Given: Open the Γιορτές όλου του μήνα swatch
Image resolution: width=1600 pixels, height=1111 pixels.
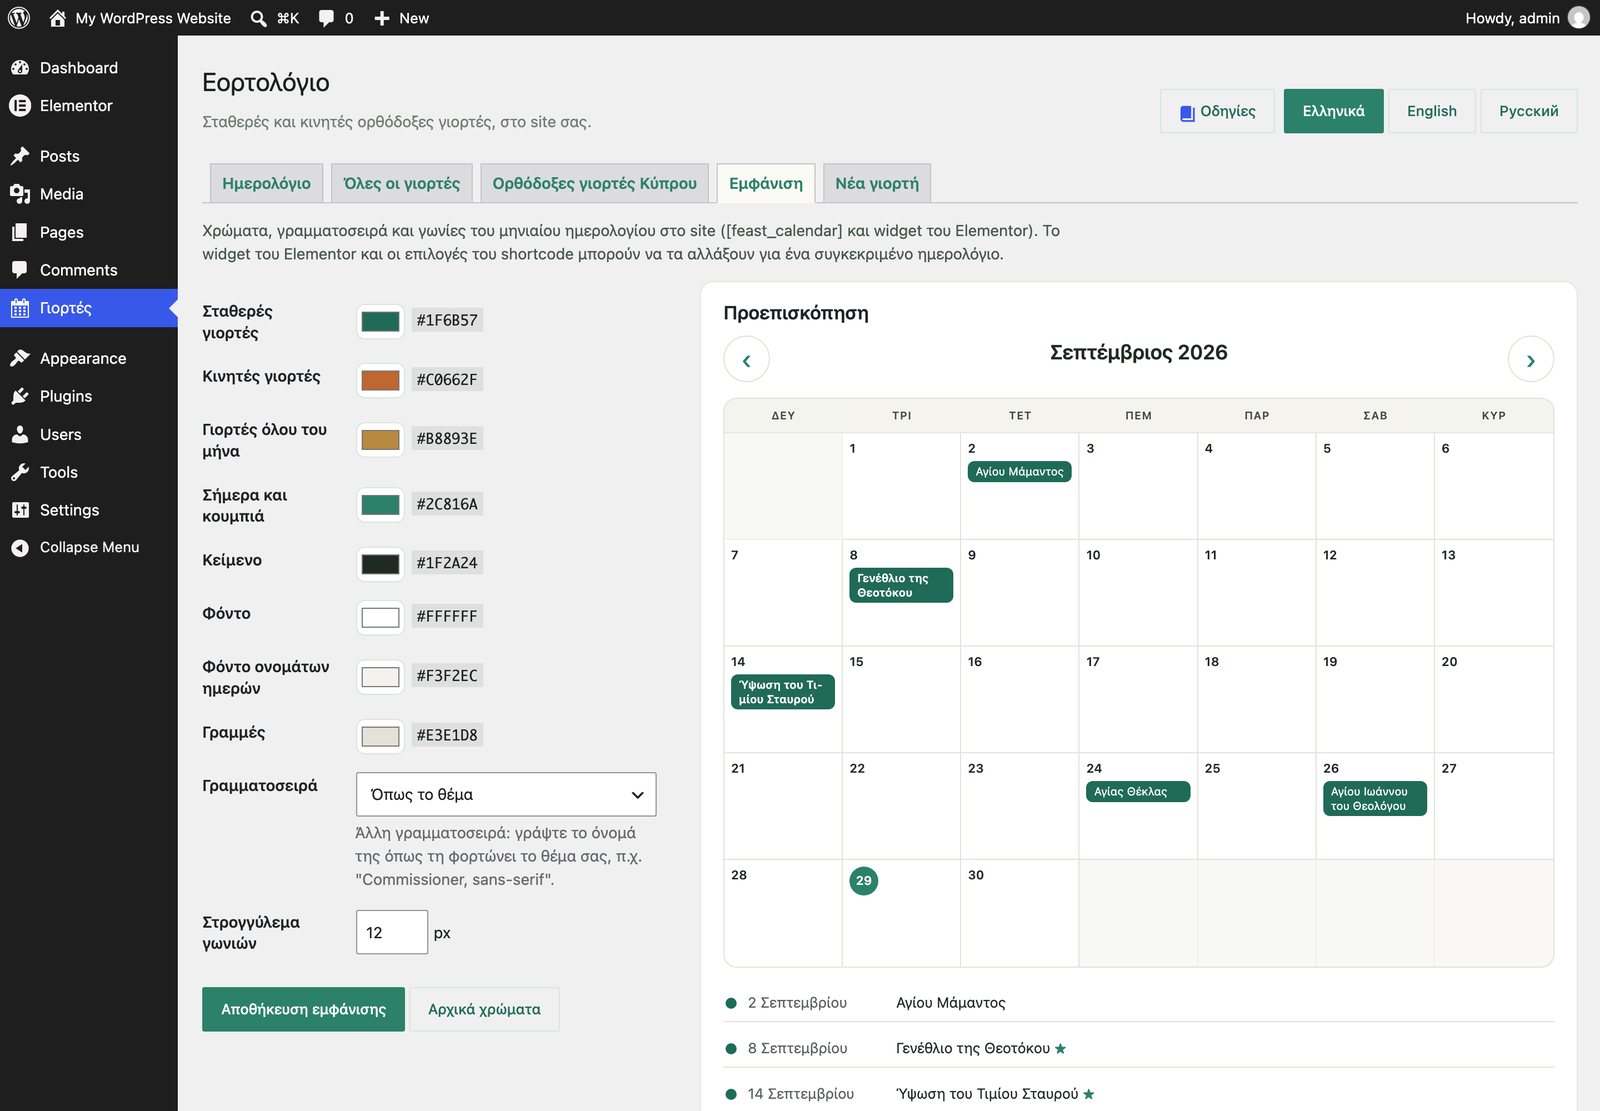Looking at the screenshot, I should [x=380, y=439].
